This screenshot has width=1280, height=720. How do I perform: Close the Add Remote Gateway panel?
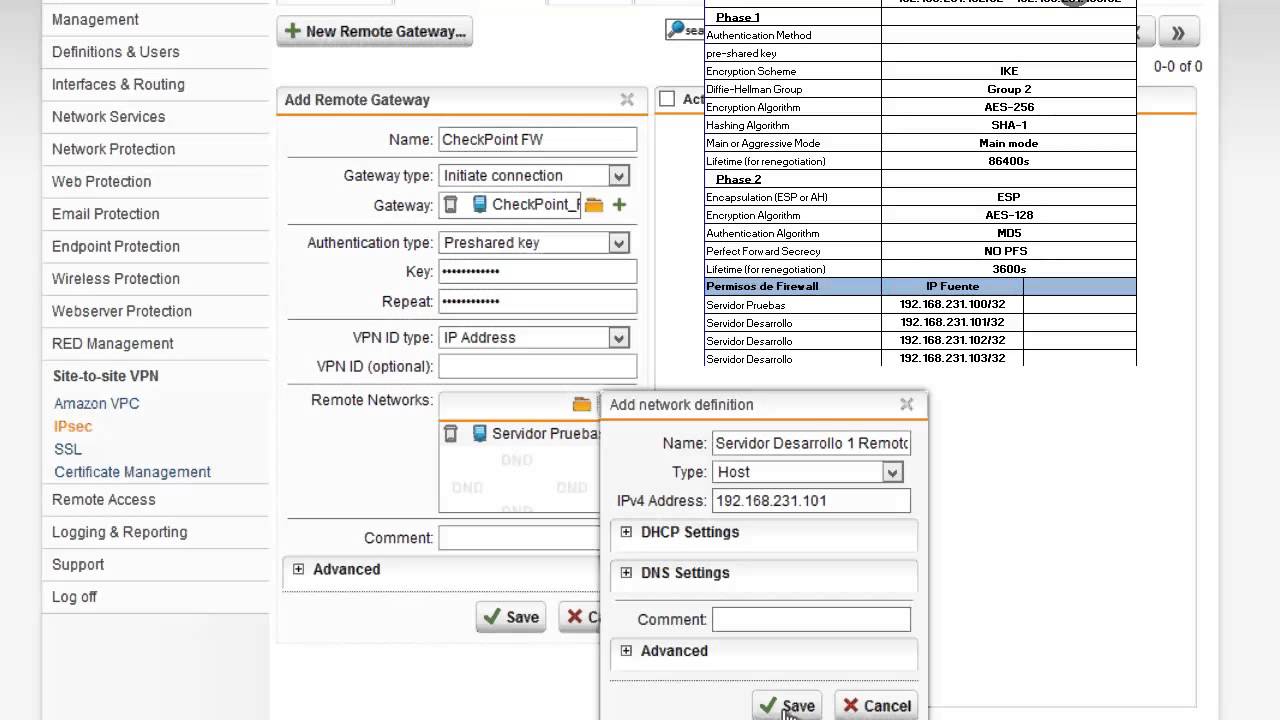[x=627, y=100]
